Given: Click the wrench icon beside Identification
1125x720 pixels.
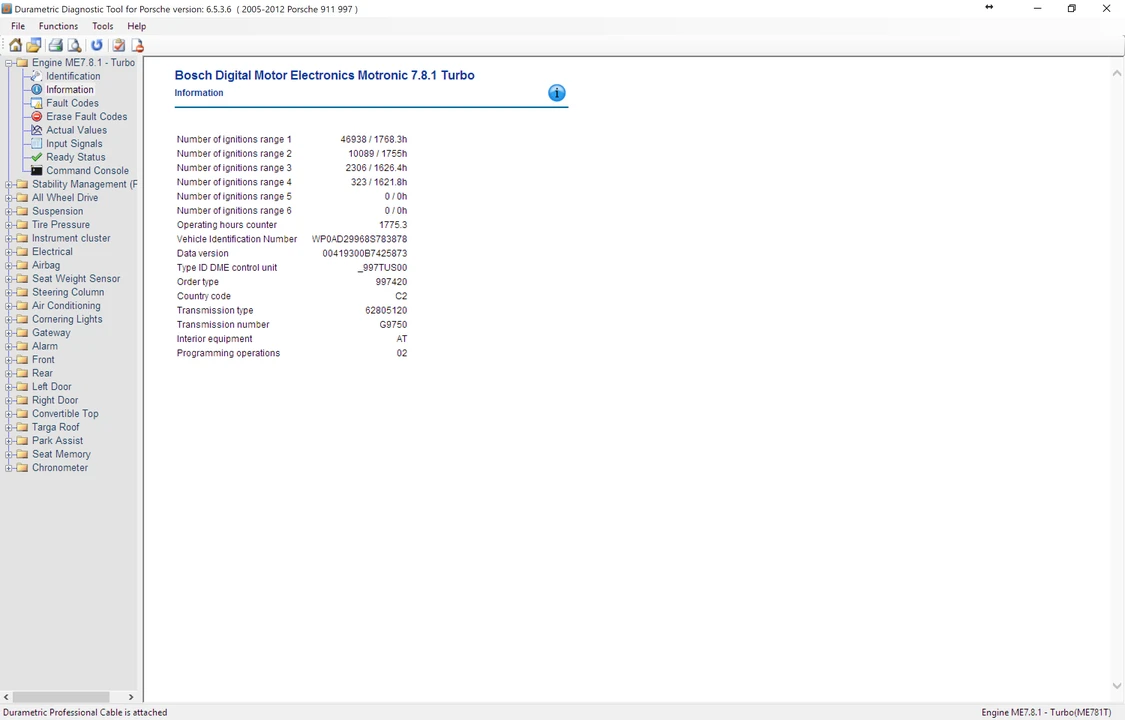Looking at the screenshot, I should click(x=37, y=76).
